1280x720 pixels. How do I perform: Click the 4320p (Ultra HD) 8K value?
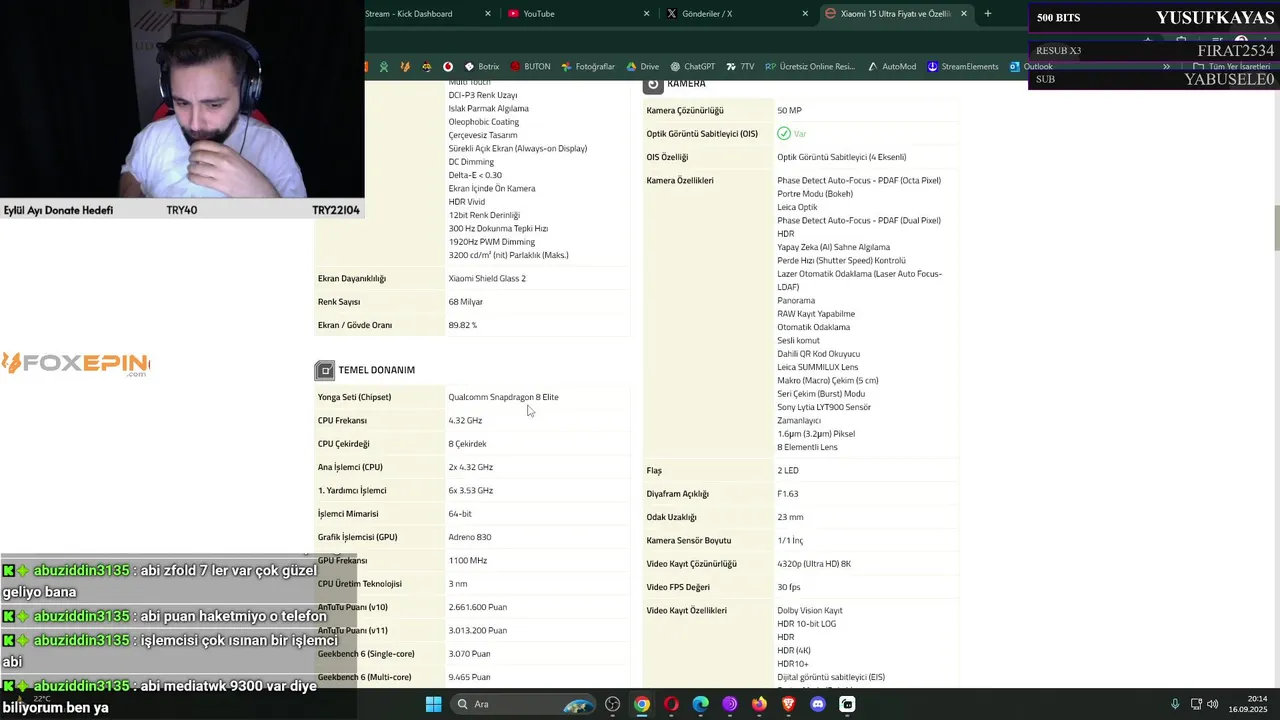click(x=814, y=564)
